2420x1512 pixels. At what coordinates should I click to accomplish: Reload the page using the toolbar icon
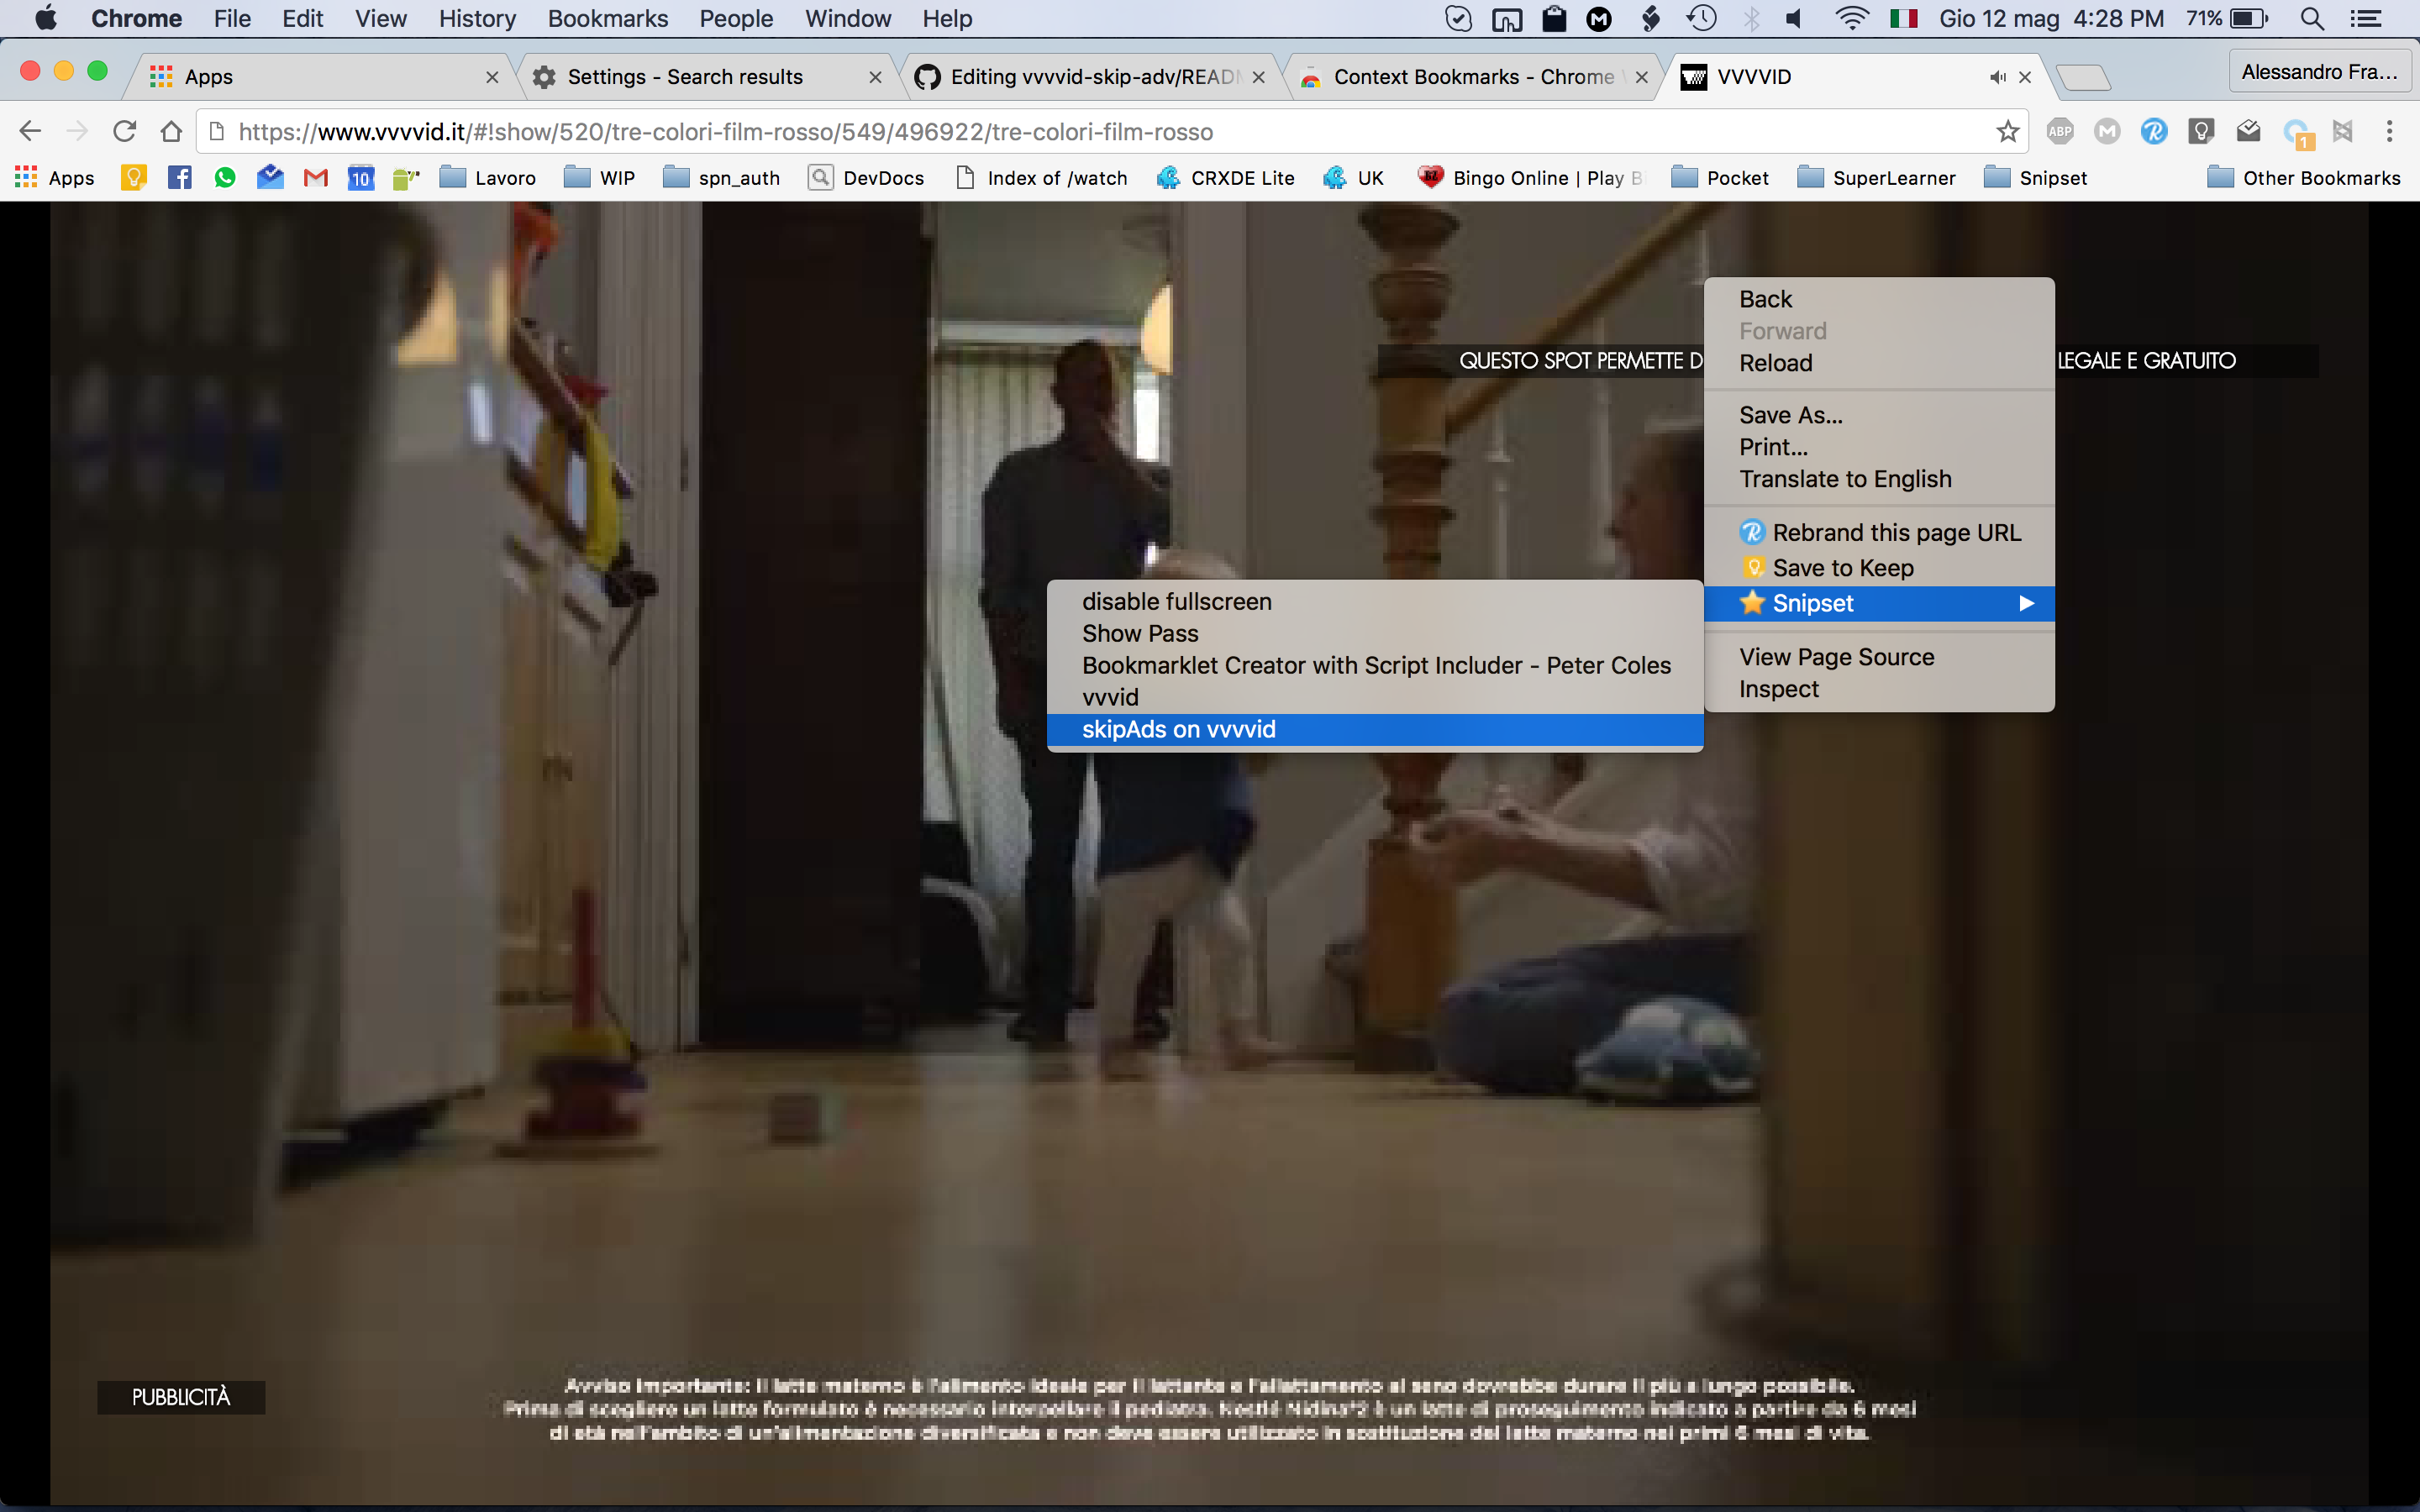(x=124, y=131)
